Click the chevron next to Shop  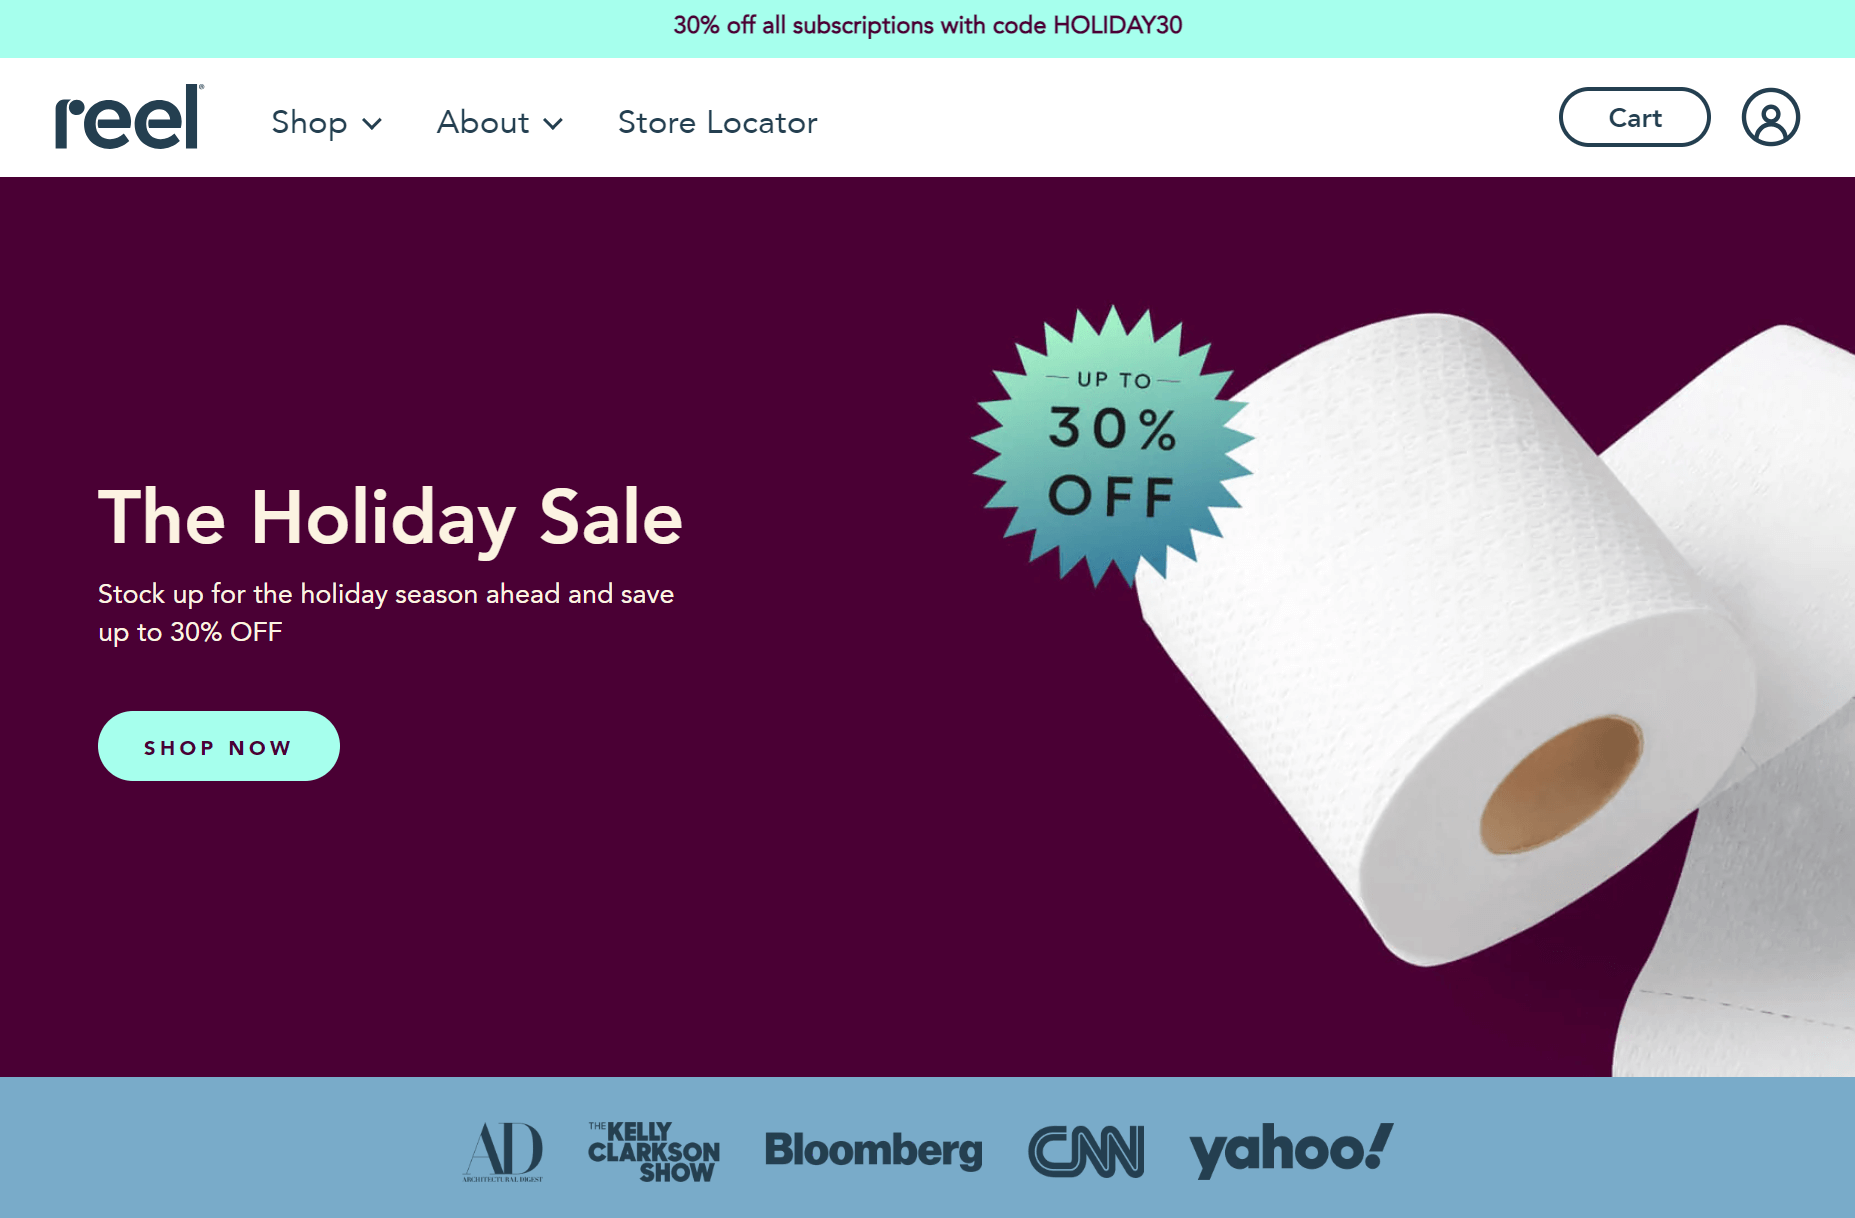pyautogui.click(x=374, y=125)
